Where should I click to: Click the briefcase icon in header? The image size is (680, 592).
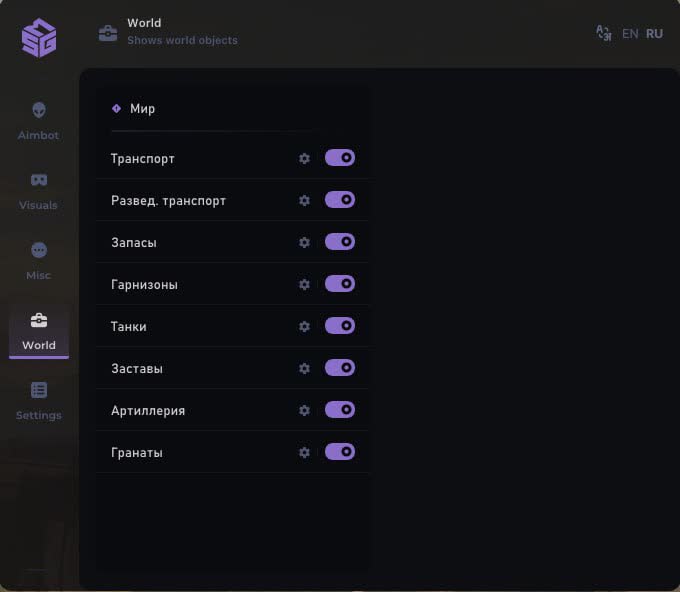(x=108, y=33)
